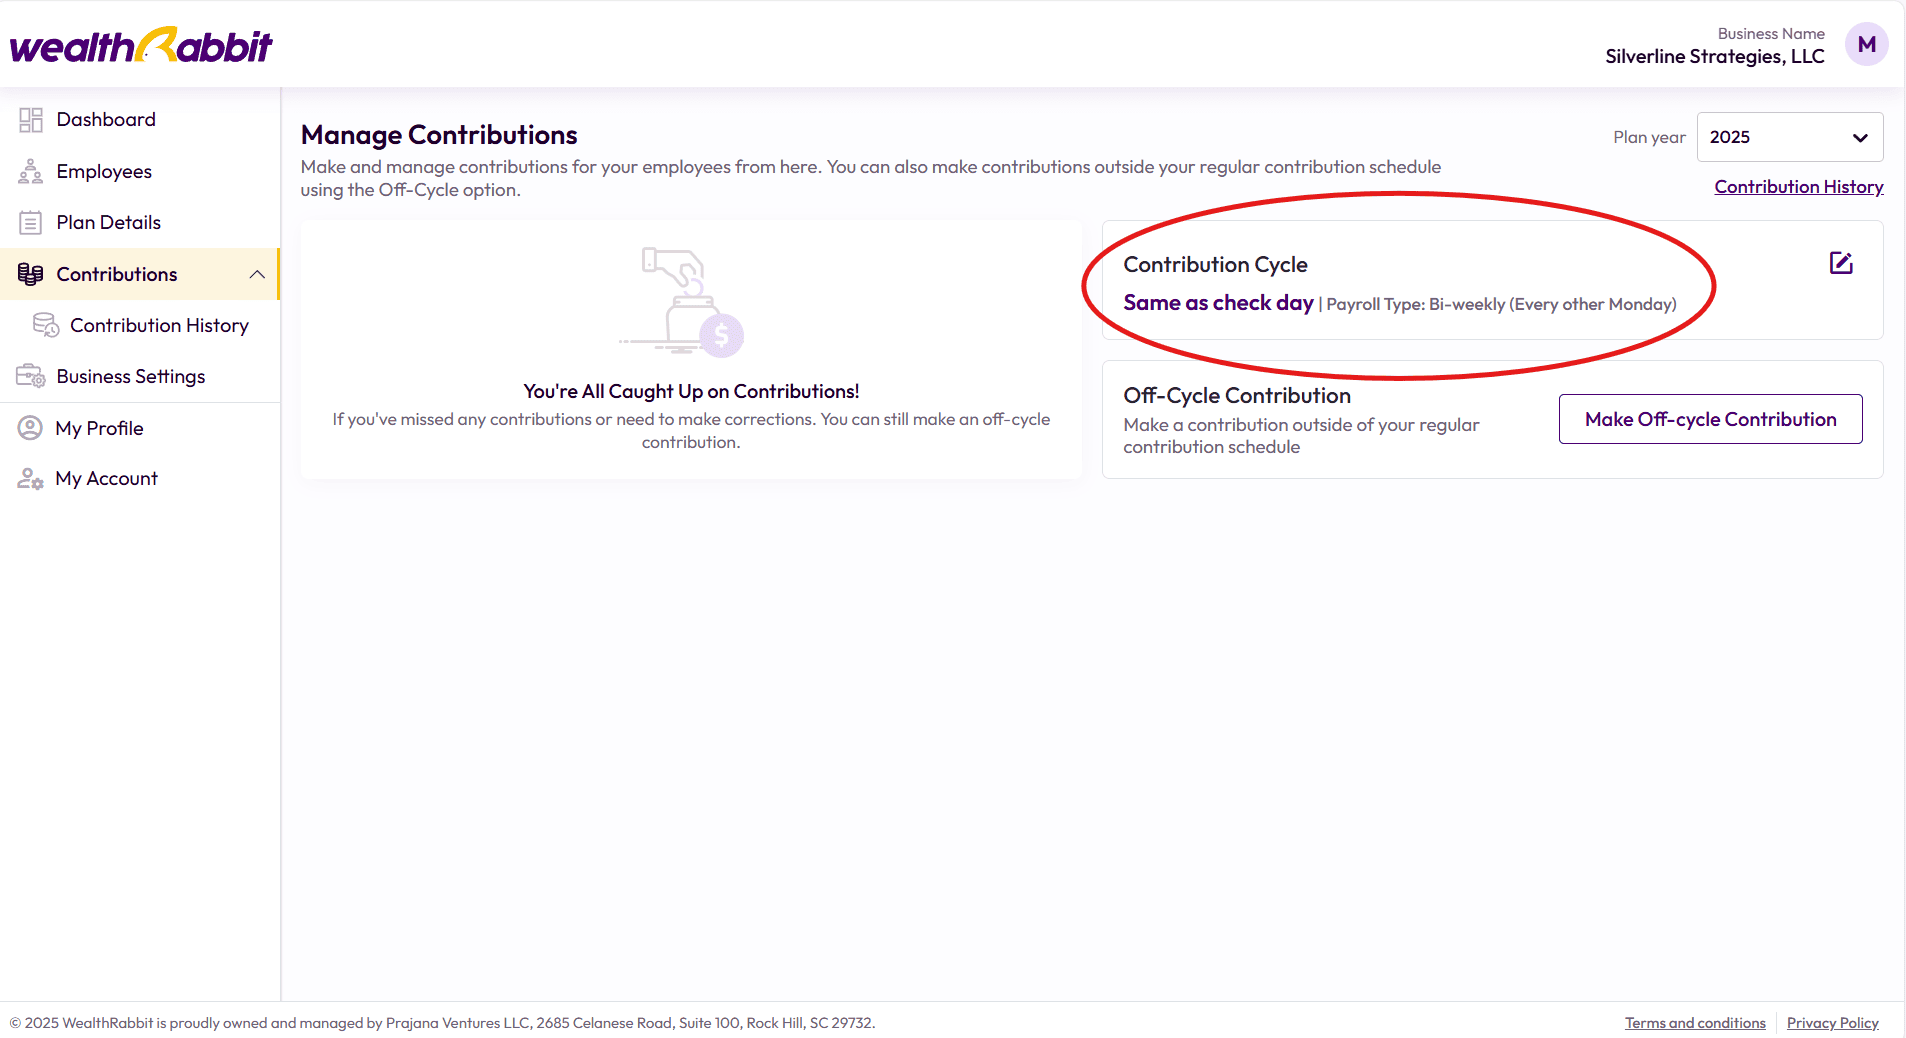This screenshot has width=1906, height=1038.
Task: Click the Plan Details document icon
Action: point(31,223)
